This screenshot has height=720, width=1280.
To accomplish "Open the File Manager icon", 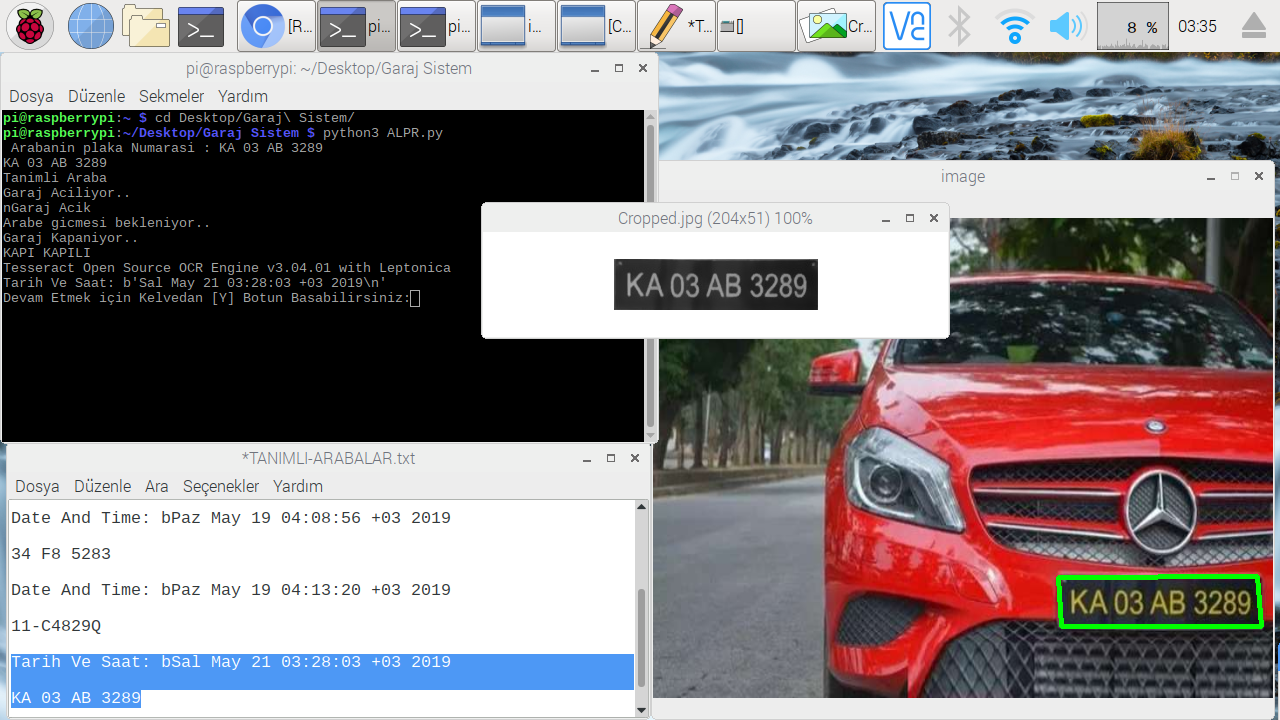I will (x=145, y=25).
